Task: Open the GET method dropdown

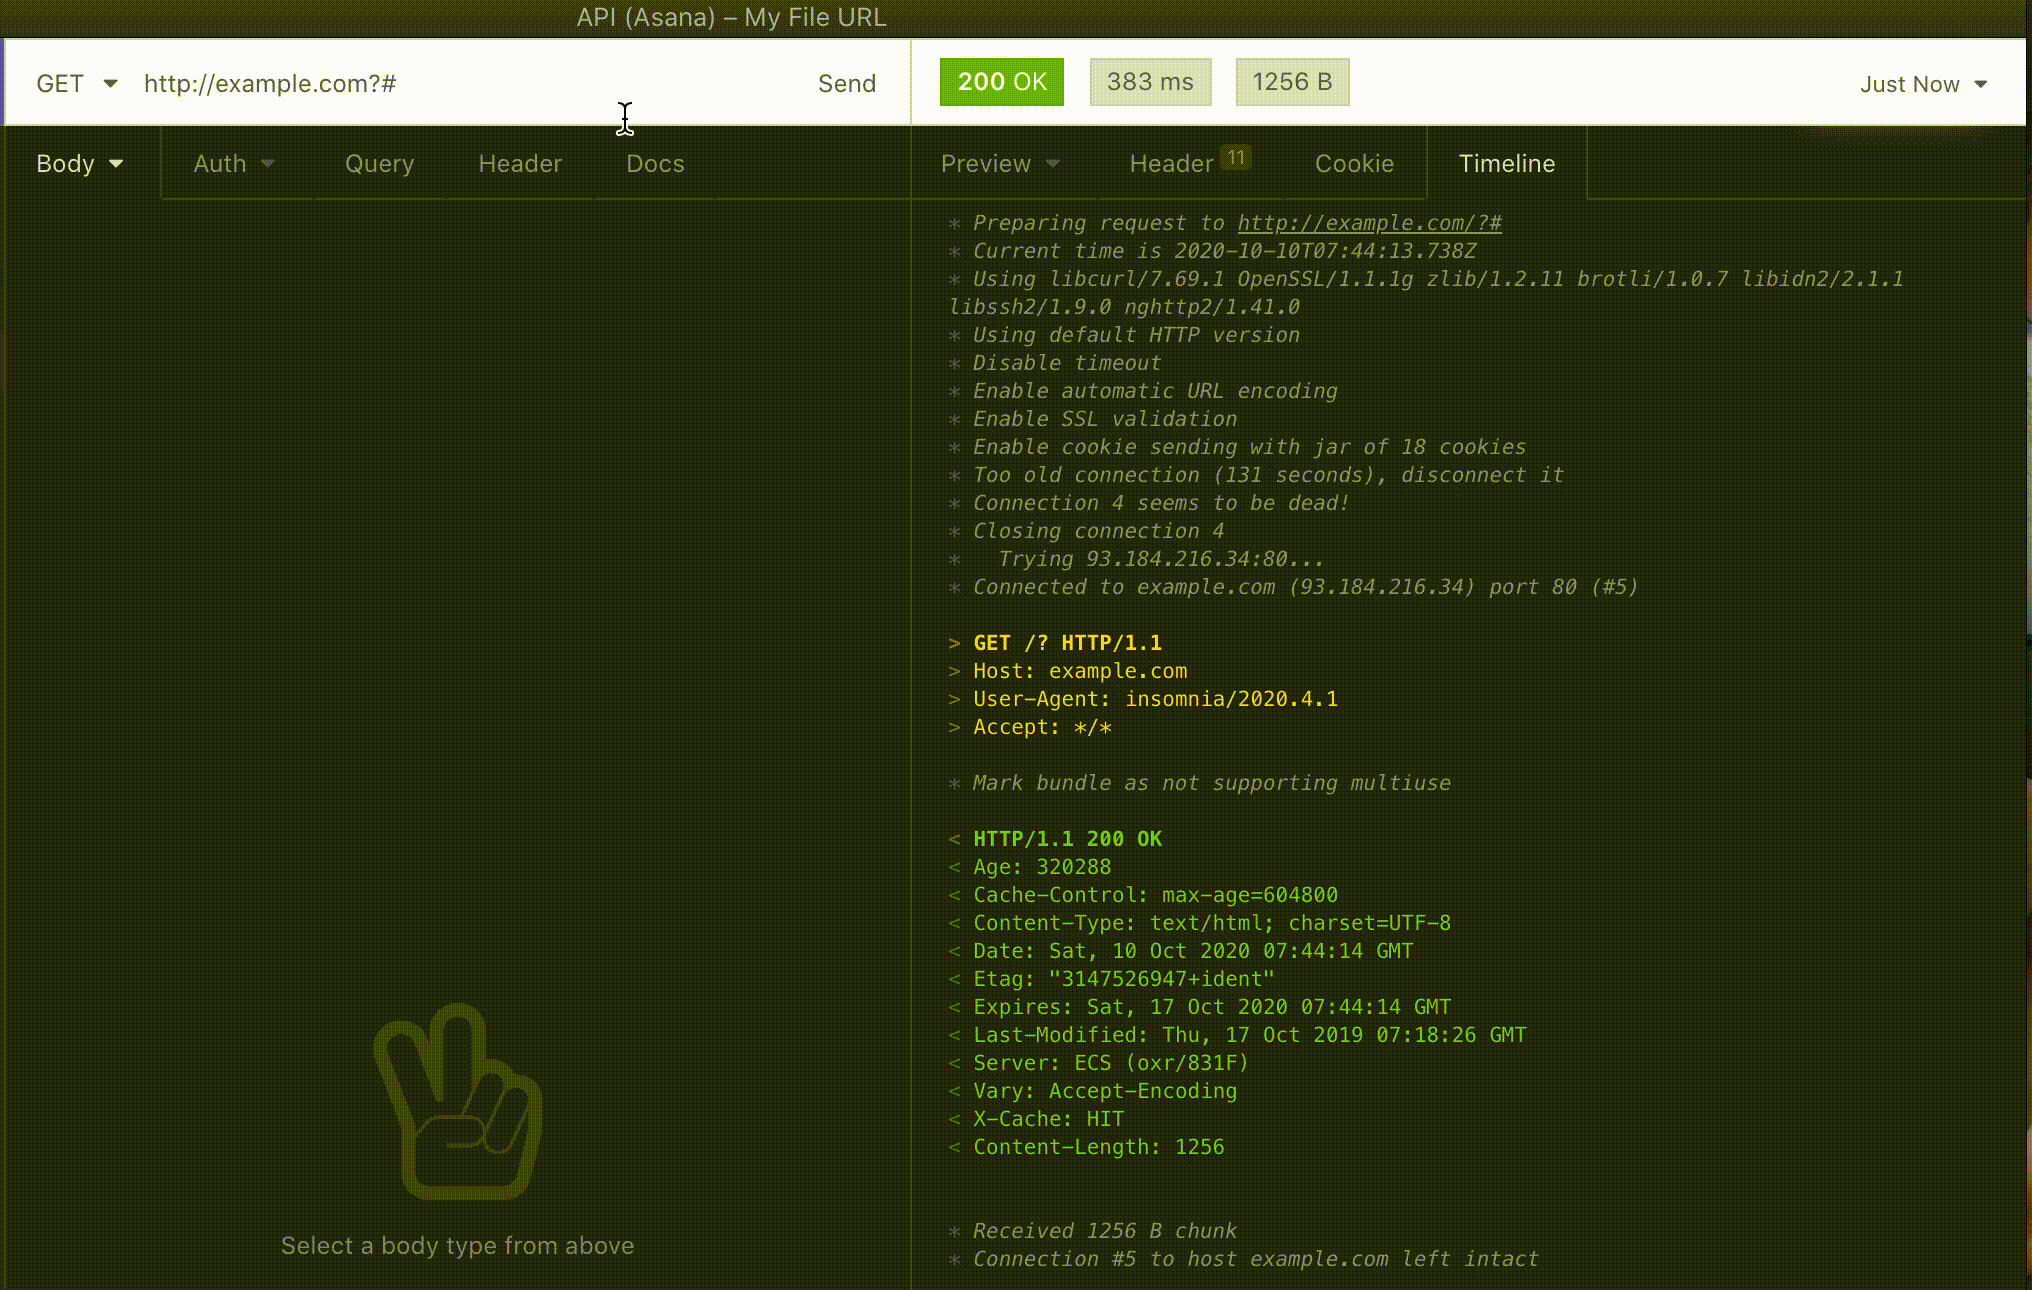Action: 77,83
